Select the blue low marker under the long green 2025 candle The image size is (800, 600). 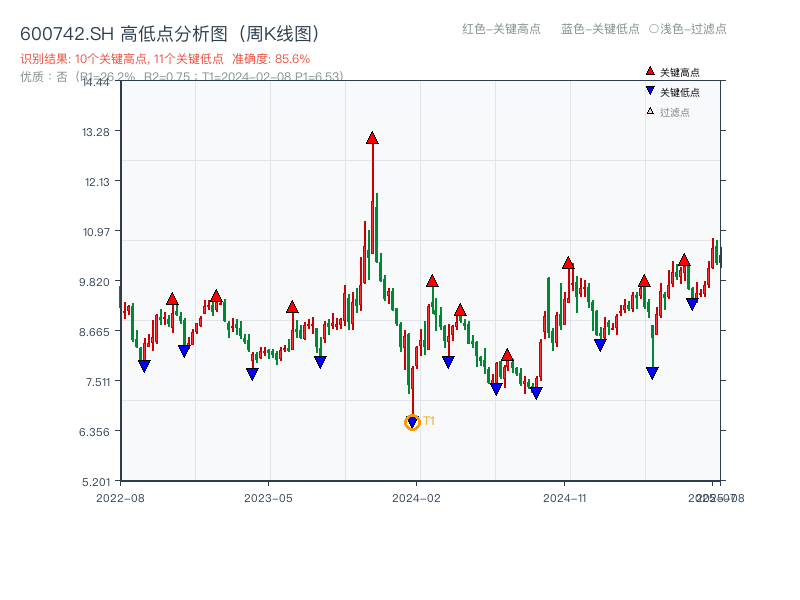(x=653, y=373)
